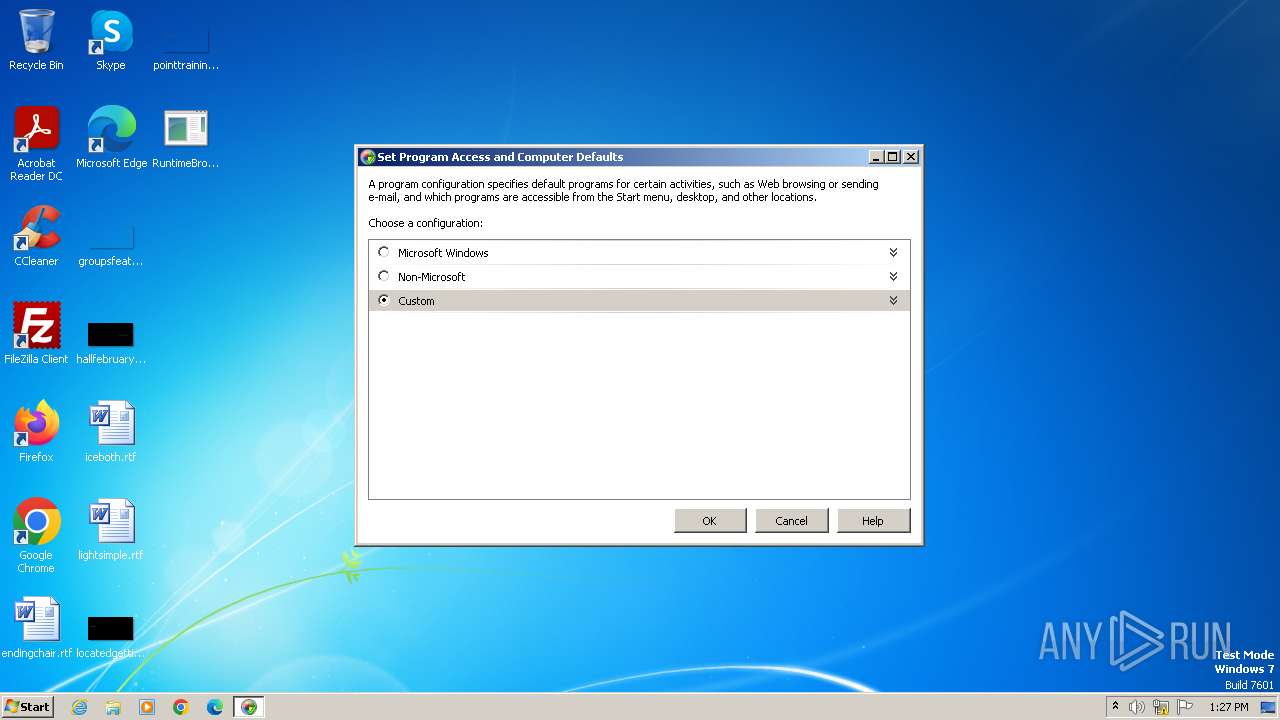Click the Cancel button

[791, 520]
